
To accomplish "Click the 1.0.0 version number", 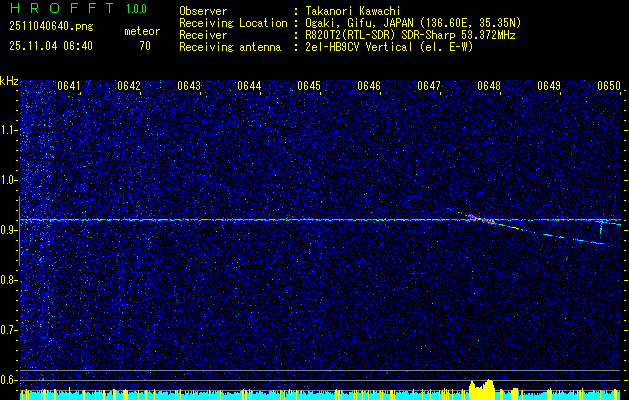I will coord(138,9).
